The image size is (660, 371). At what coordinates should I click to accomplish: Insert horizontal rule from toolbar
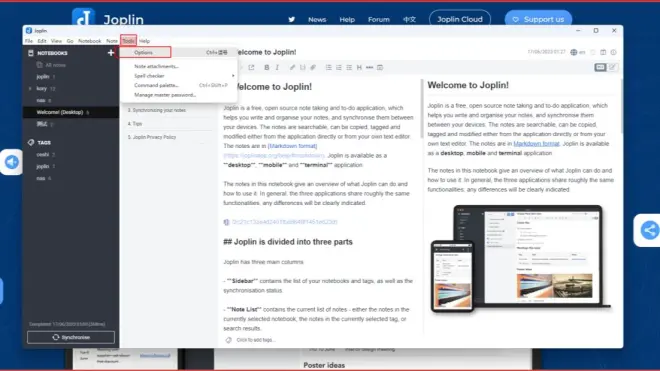click(370, 67)
